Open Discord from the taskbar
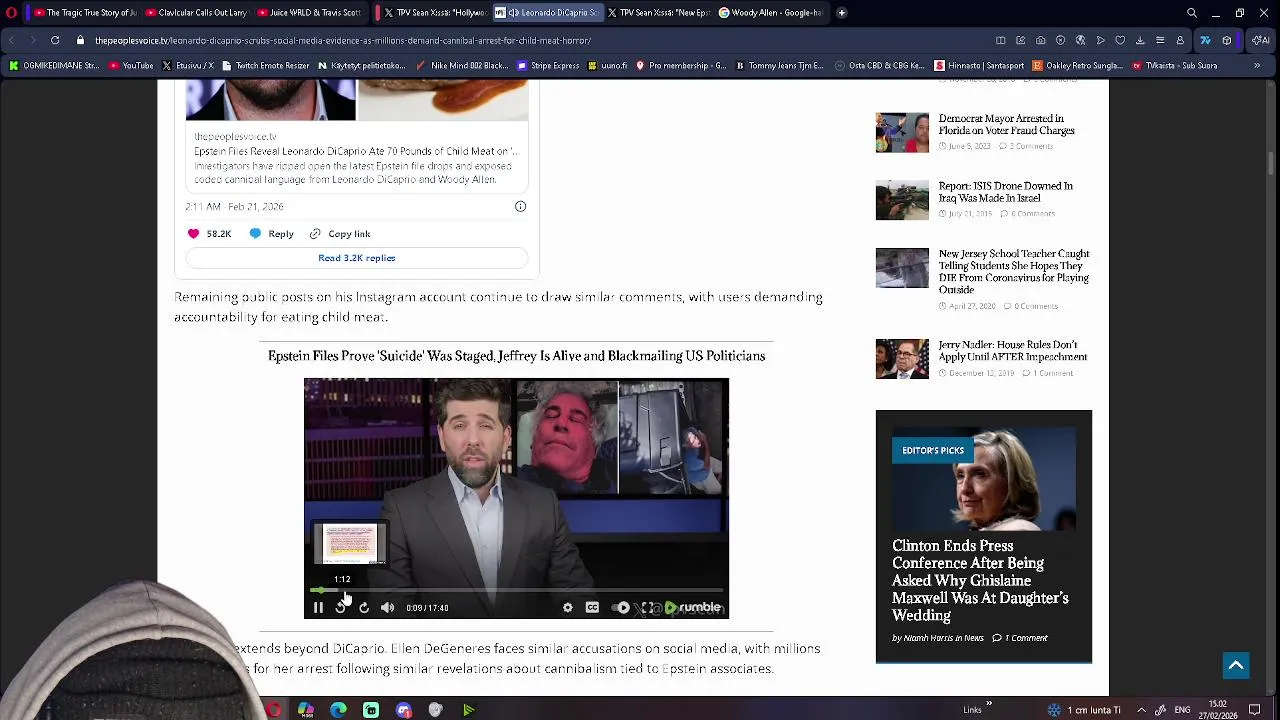Image resolution: width=1280 pixels, height=720 pixels. [403, 710]
